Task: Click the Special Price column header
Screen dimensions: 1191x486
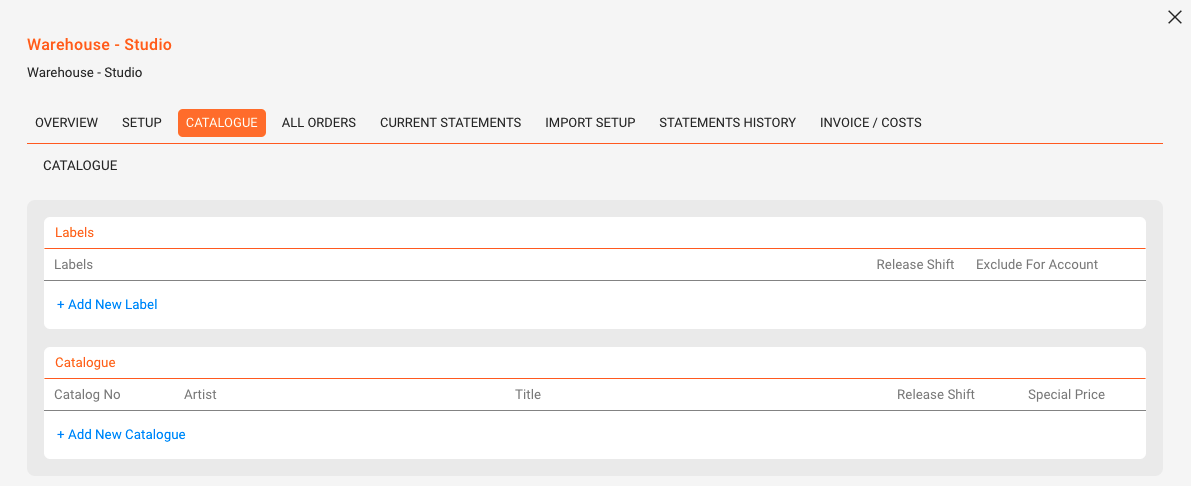Action: pos(1066,395)
